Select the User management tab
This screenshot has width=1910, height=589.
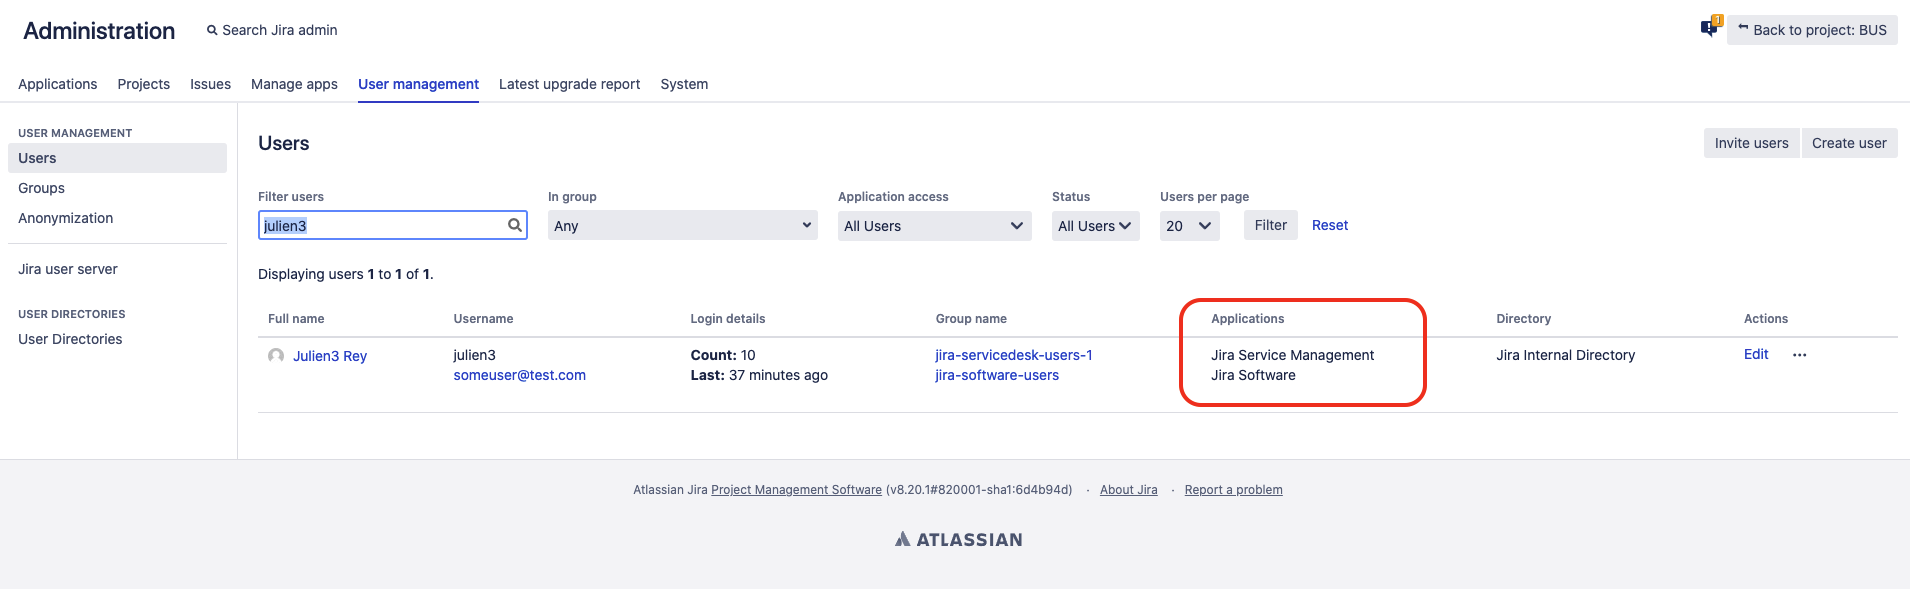click(x=418, y=84)
